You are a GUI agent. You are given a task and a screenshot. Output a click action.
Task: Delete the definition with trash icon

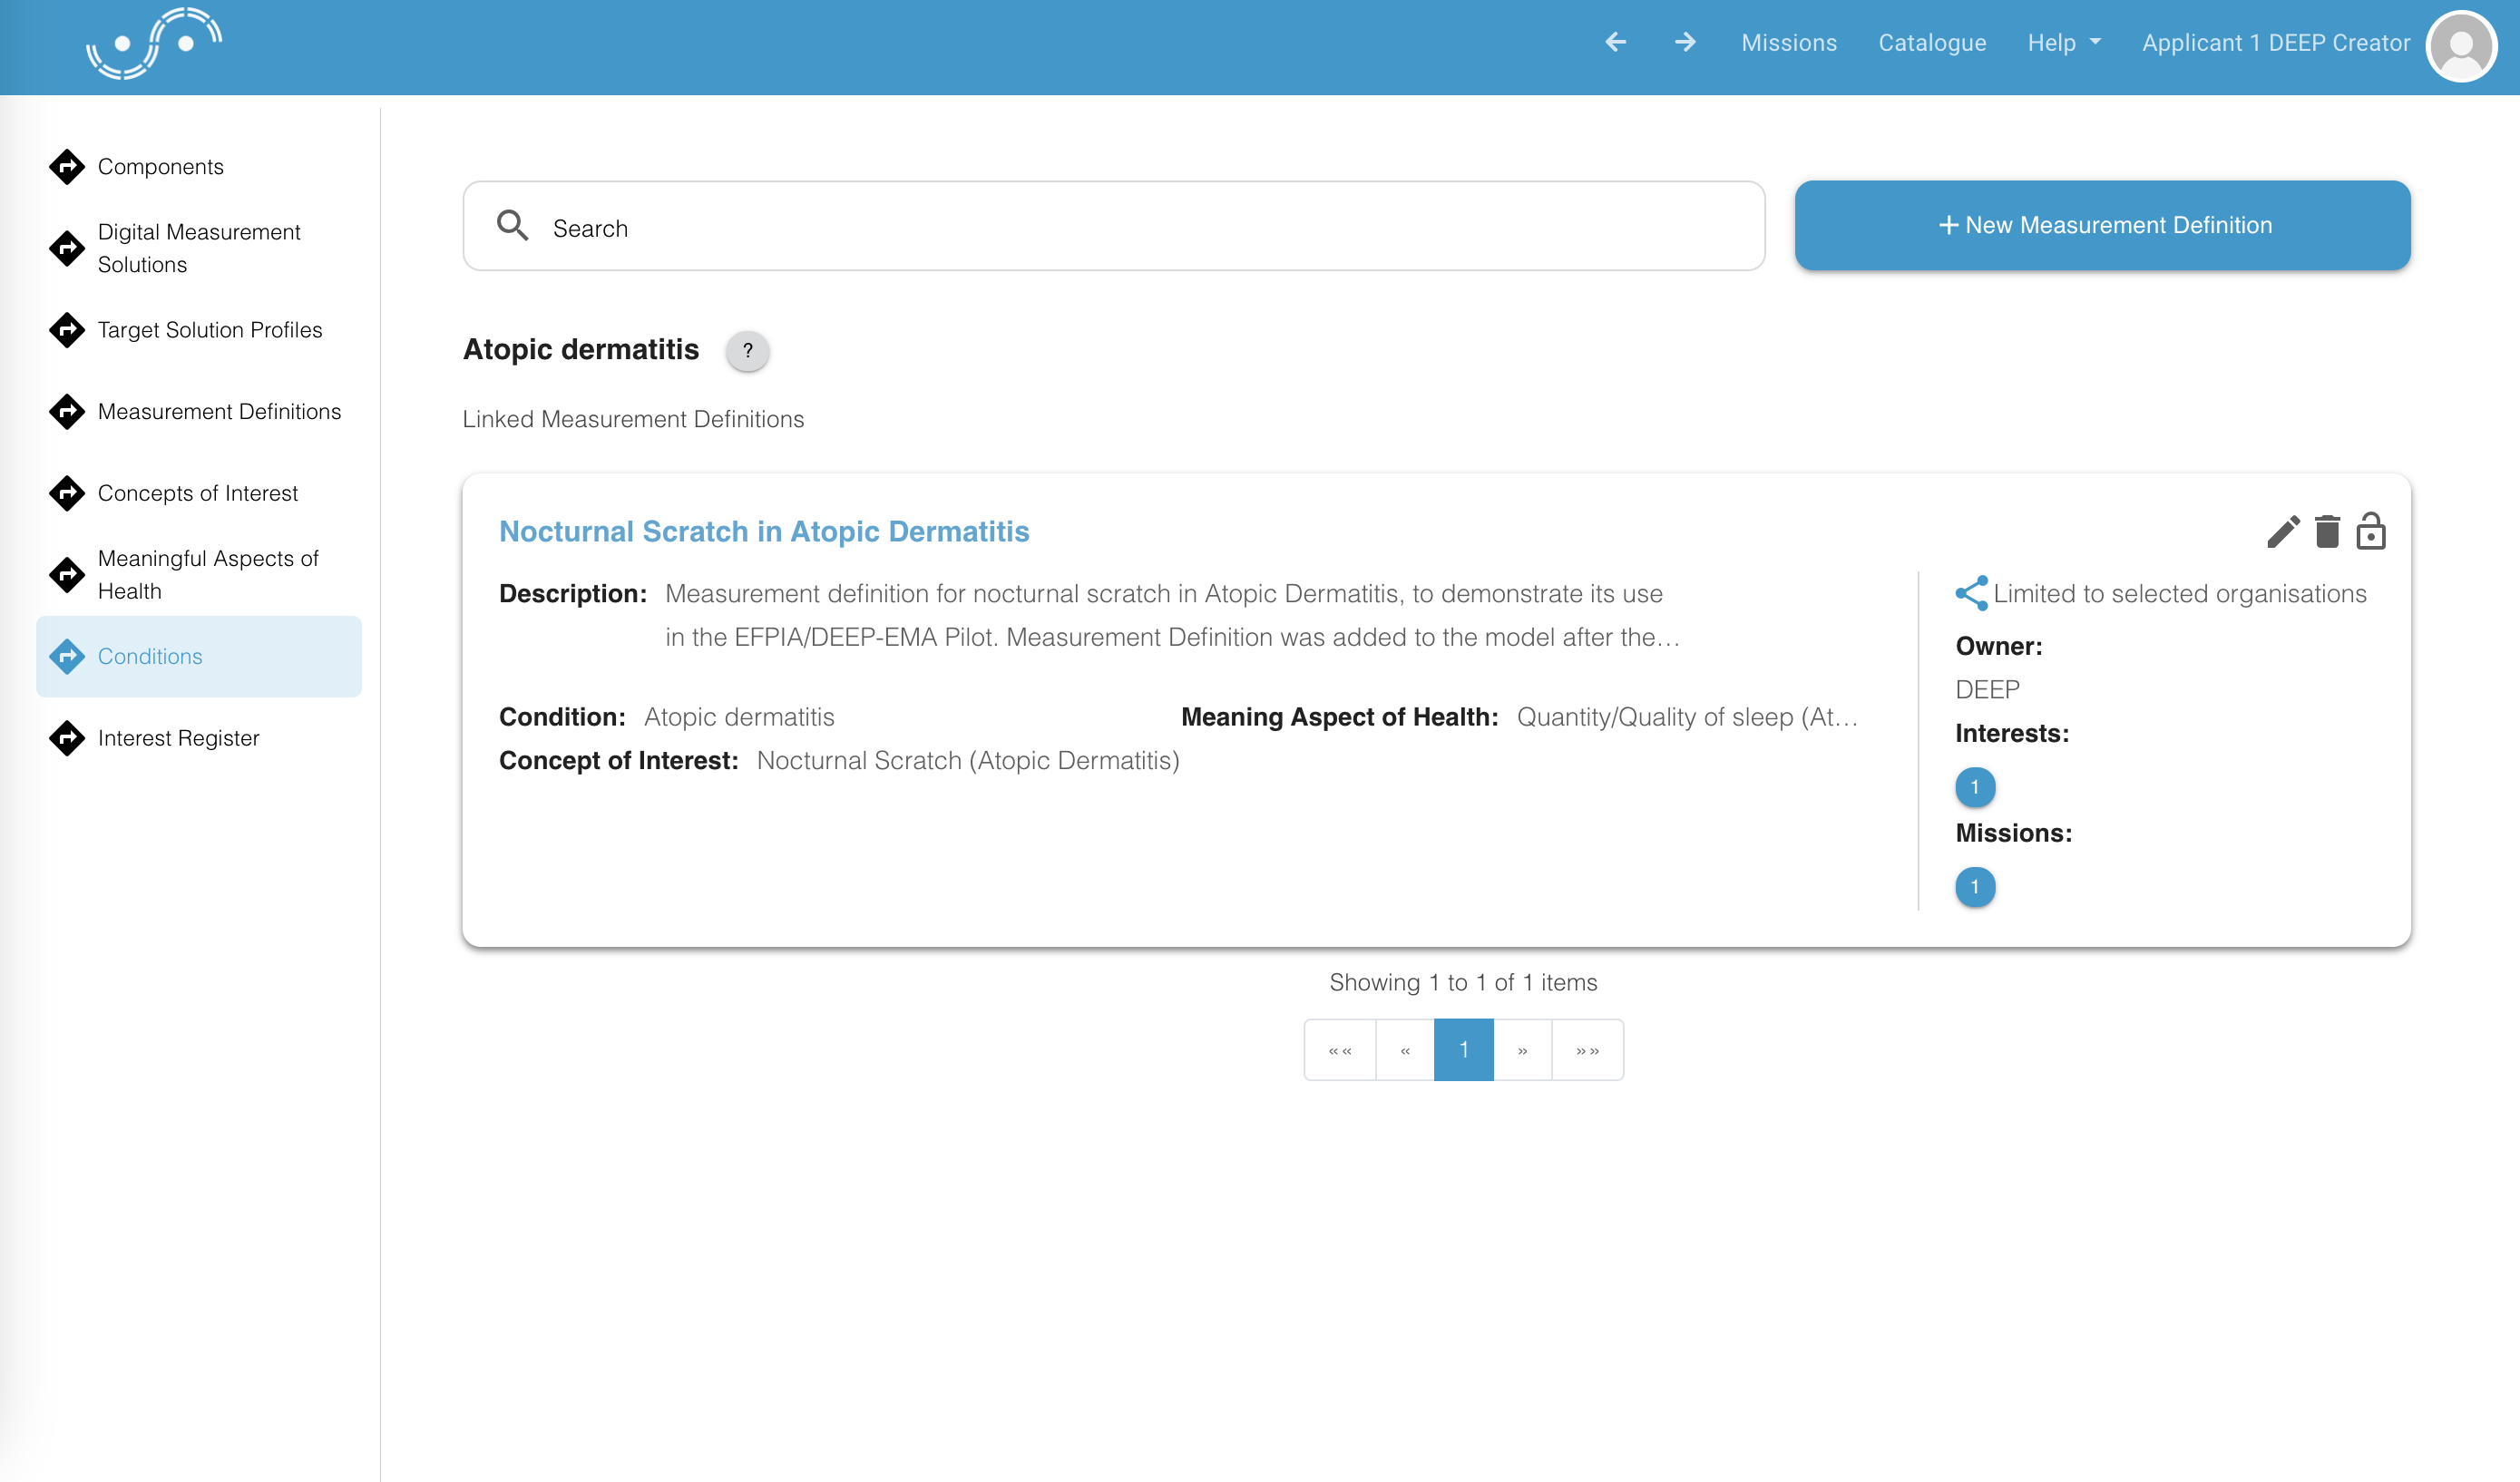tap(2327, 531)
